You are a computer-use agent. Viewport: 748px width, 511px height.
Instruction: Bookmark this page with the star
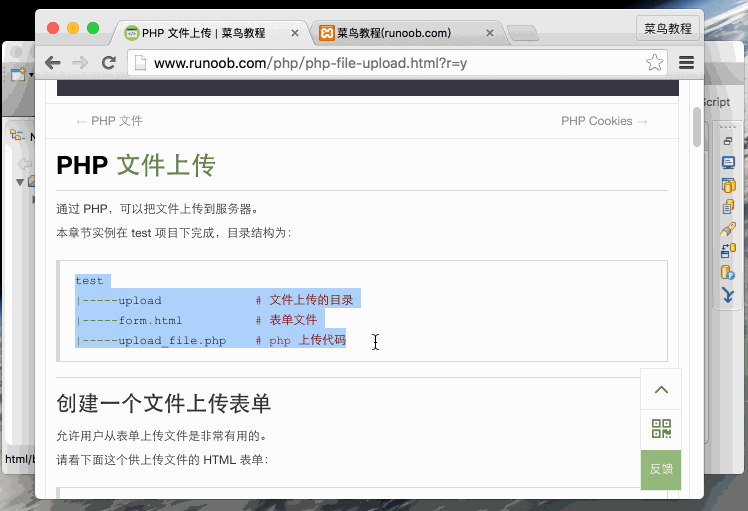[654, 63]
